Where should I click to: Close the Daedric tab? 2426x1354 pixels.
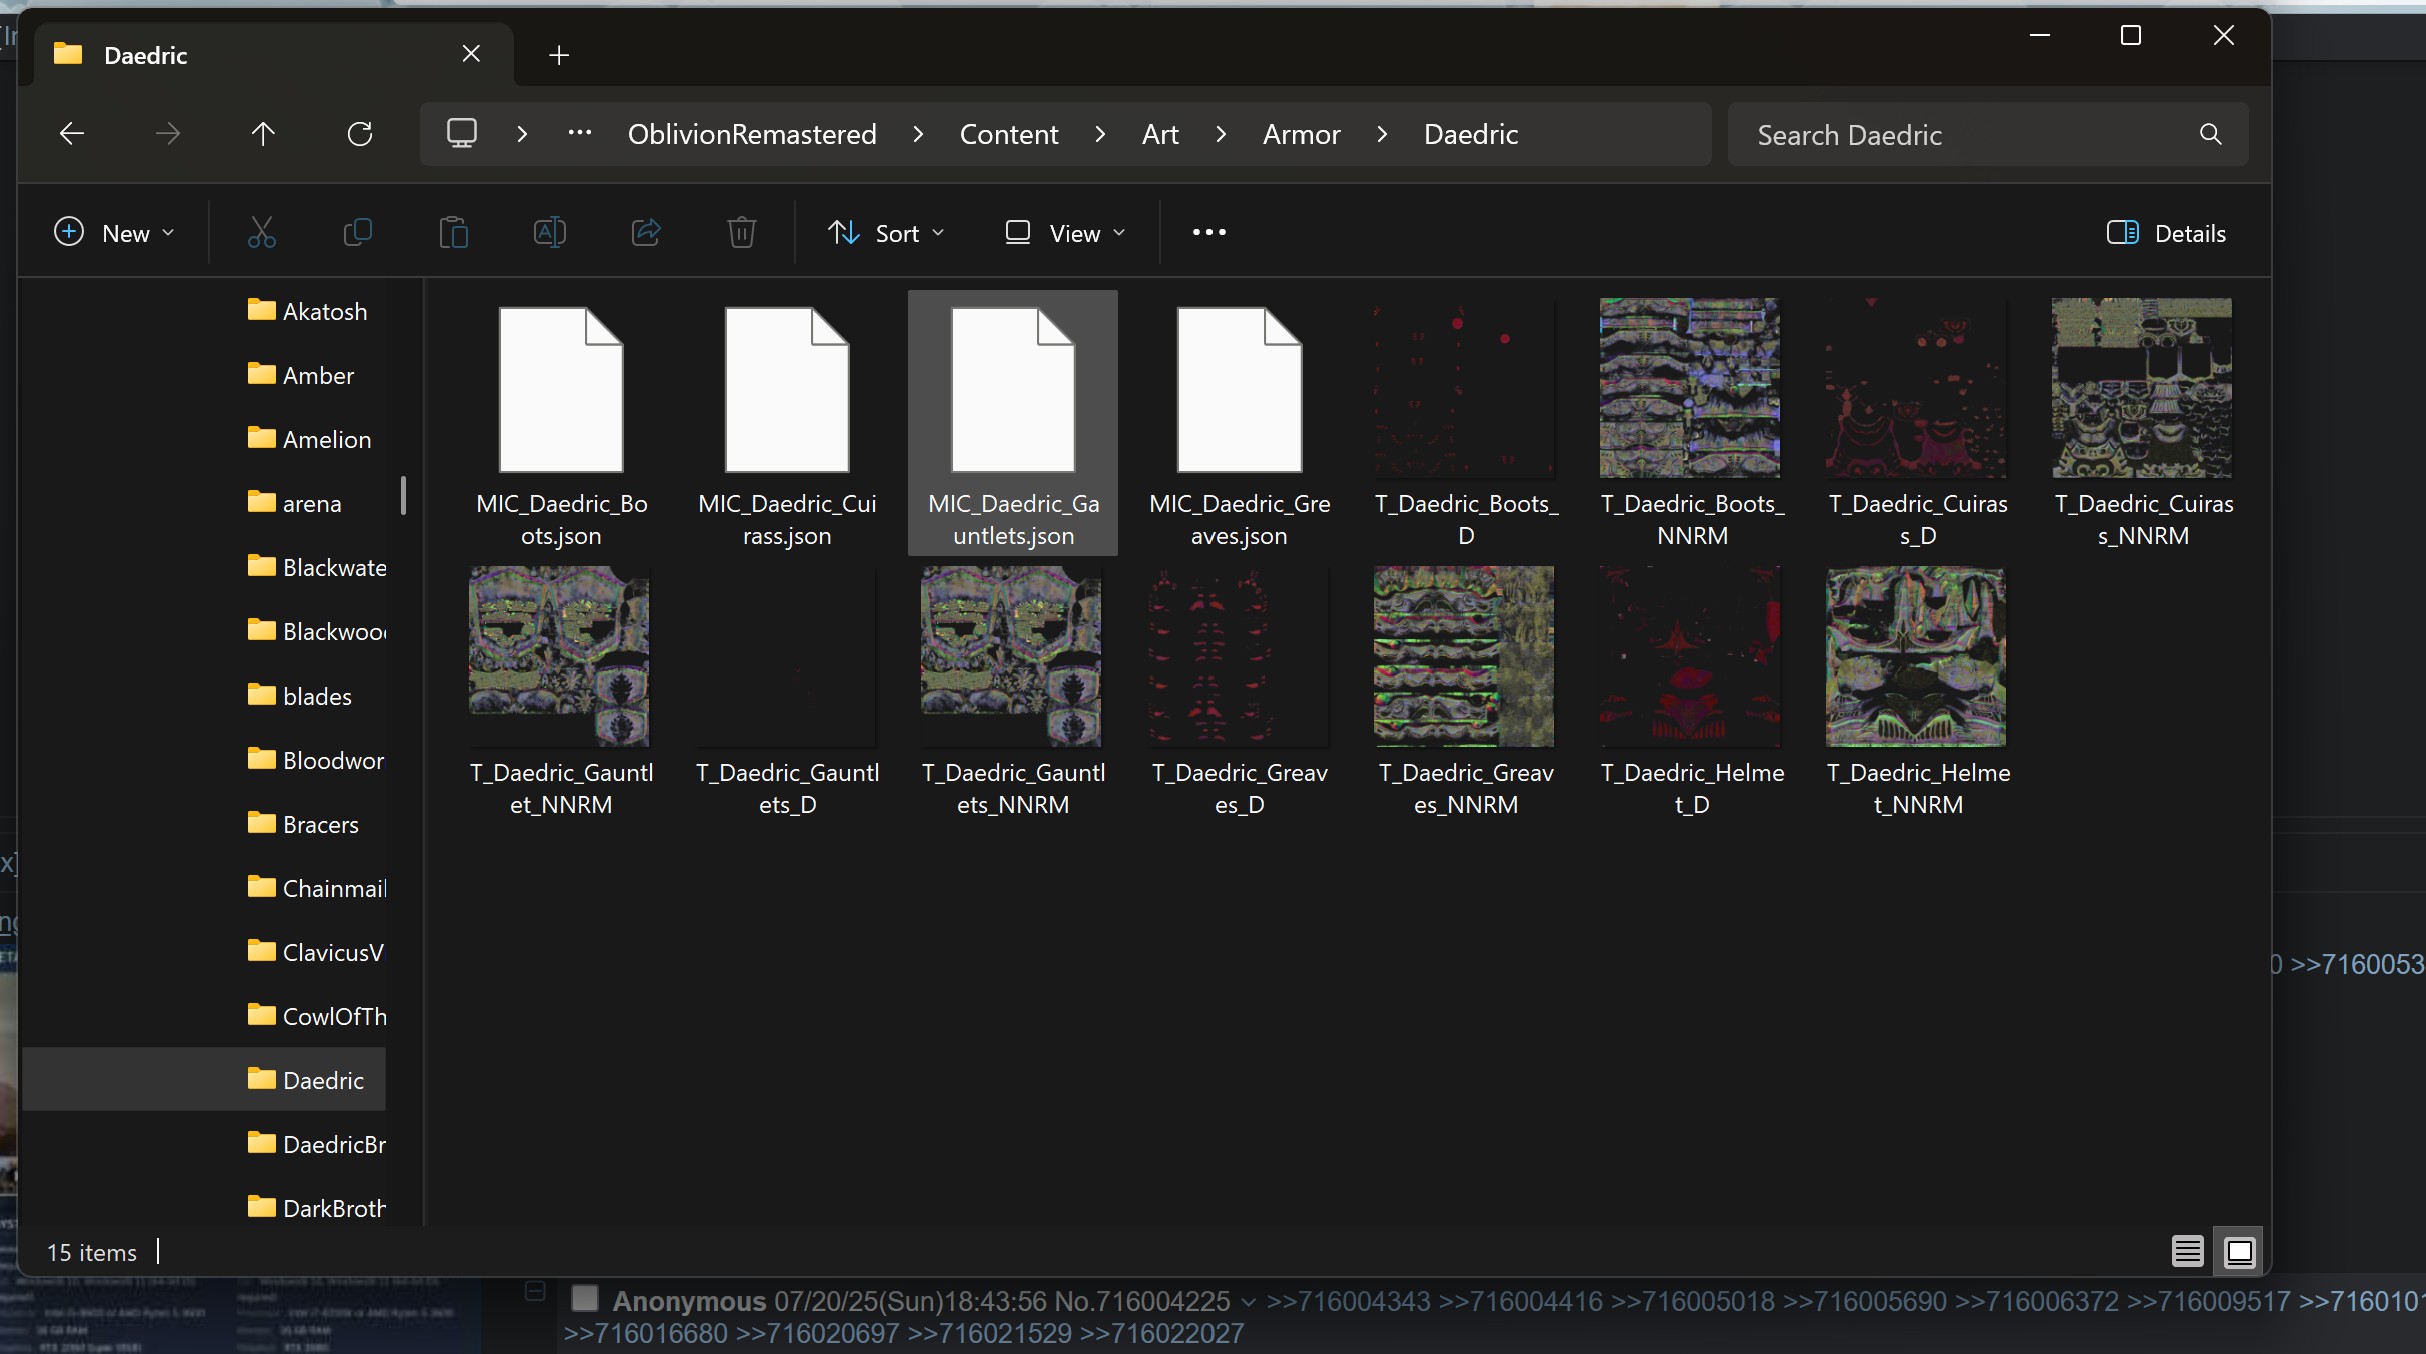pos(471,54)
